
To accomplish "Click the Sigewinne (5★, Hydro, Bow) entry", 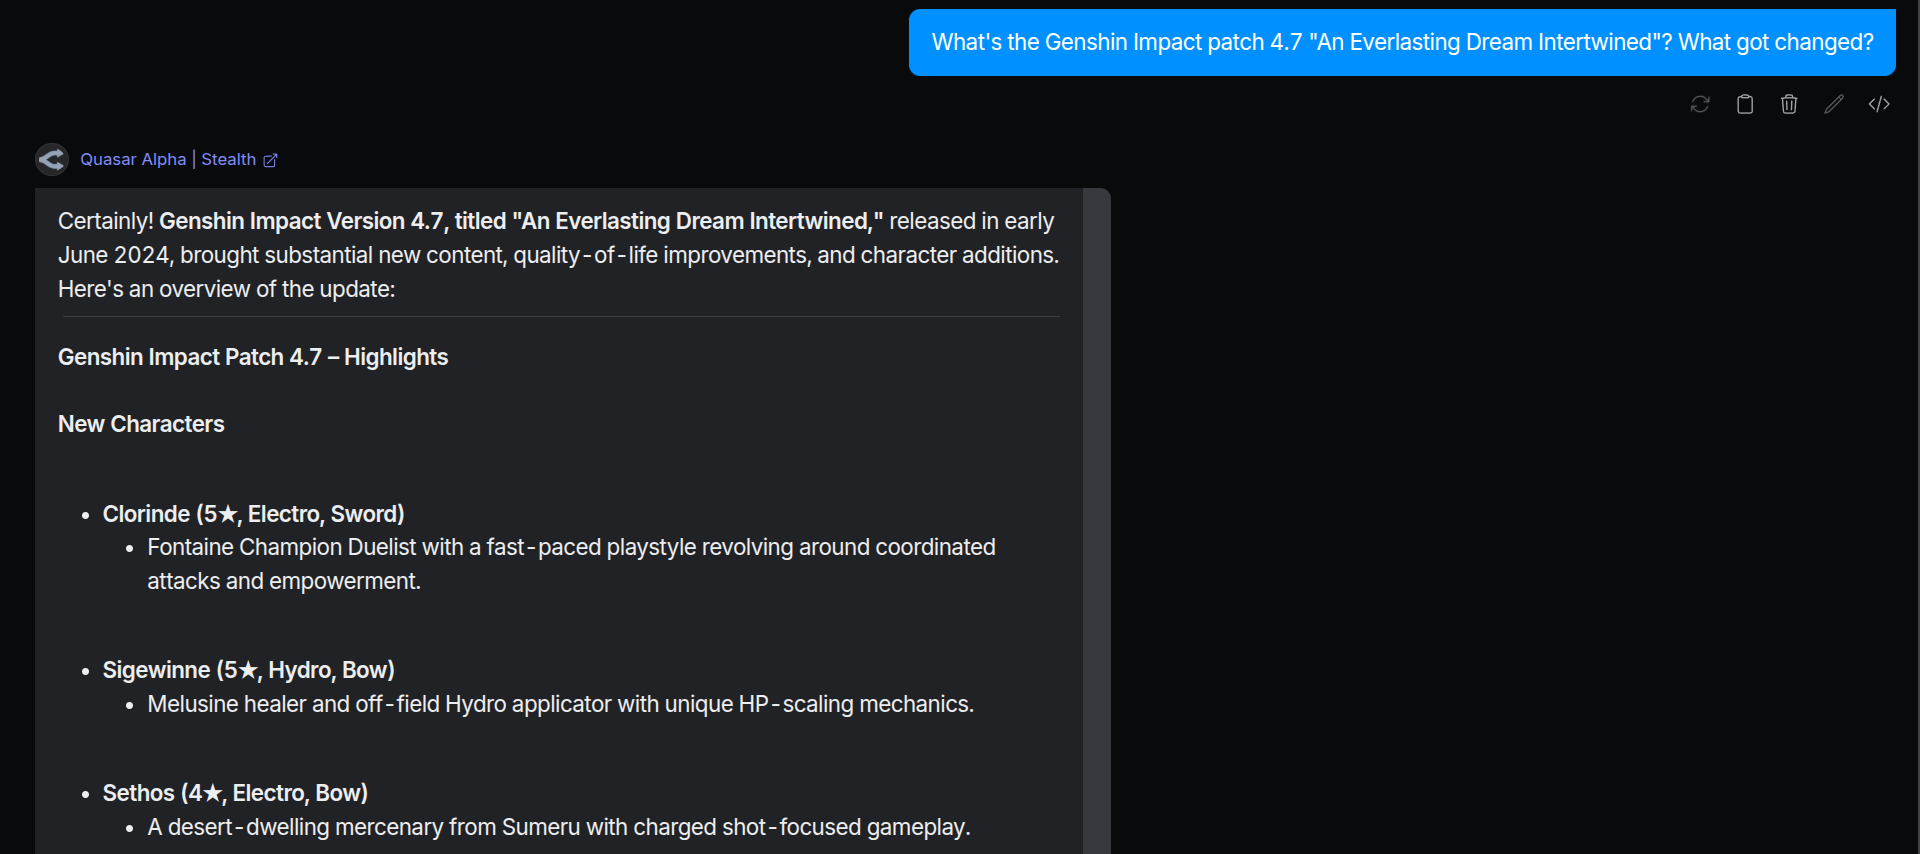I will point(248,670).
